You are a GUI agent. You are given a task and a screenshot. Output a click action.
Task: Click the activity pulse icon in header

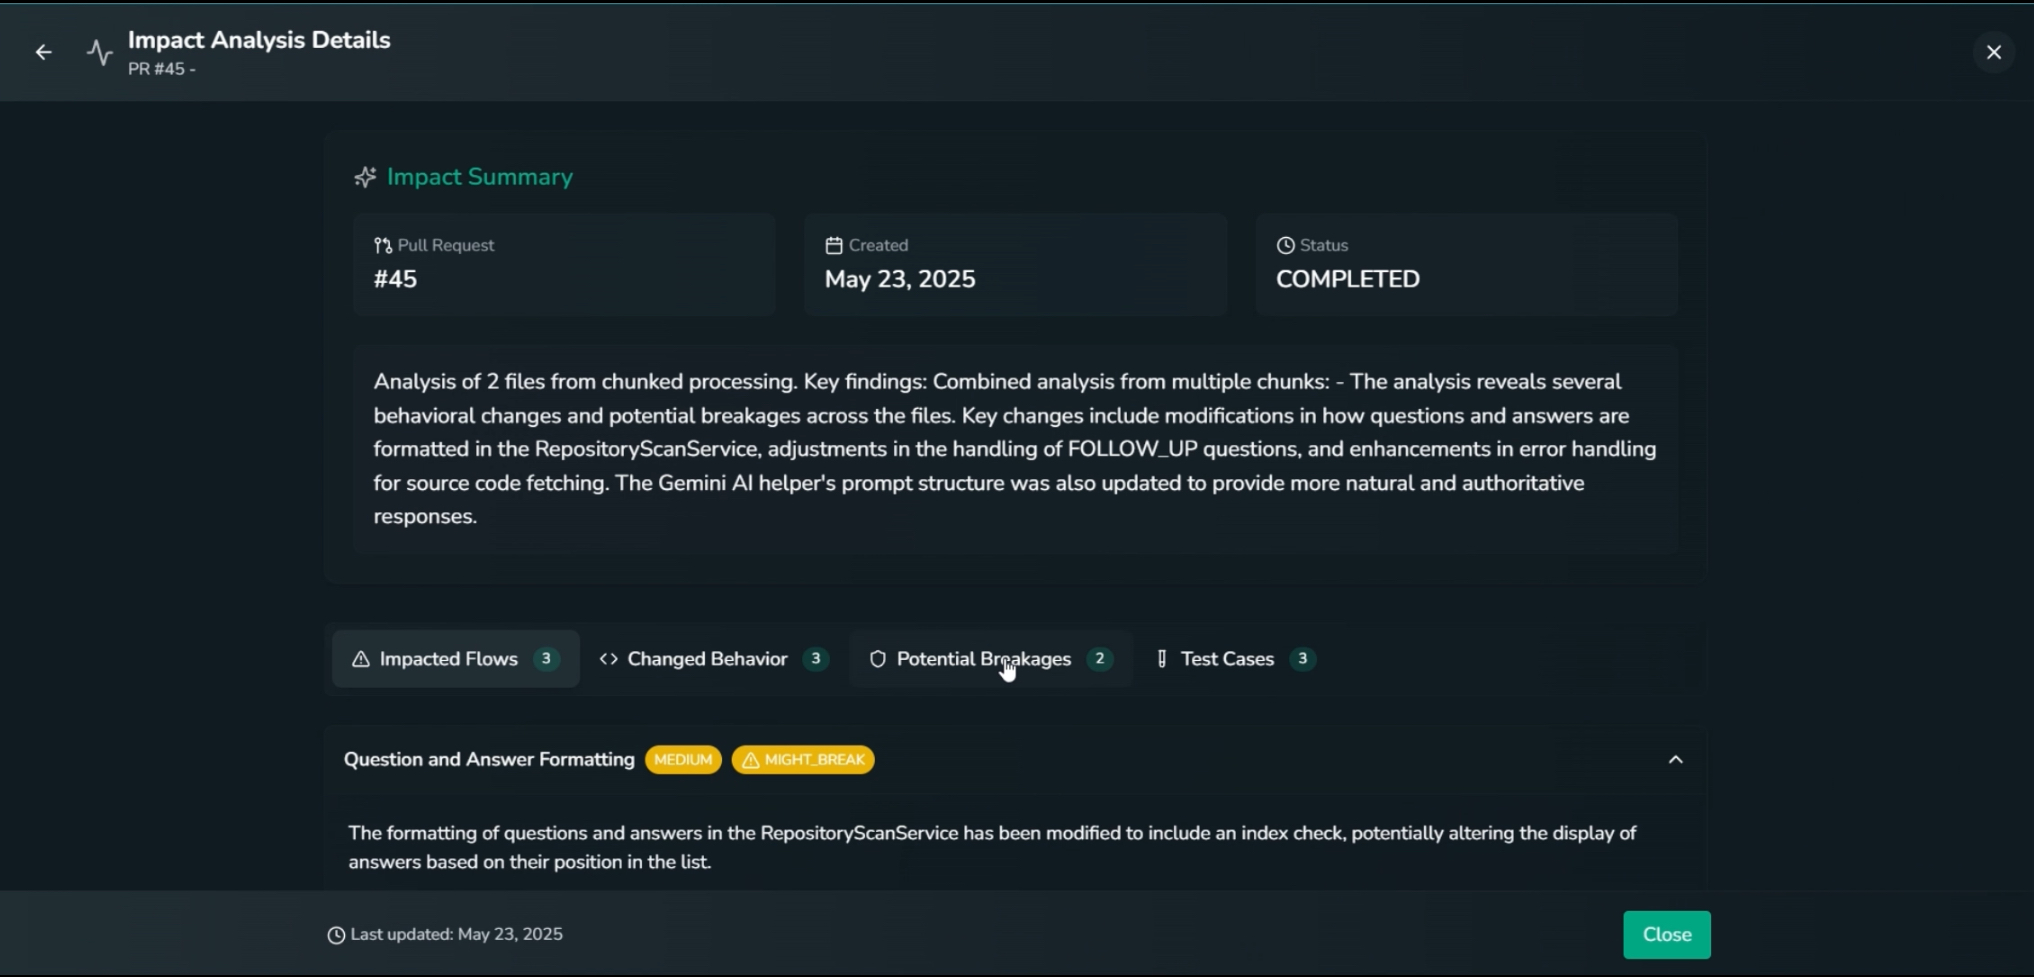(x=99, y=52)
